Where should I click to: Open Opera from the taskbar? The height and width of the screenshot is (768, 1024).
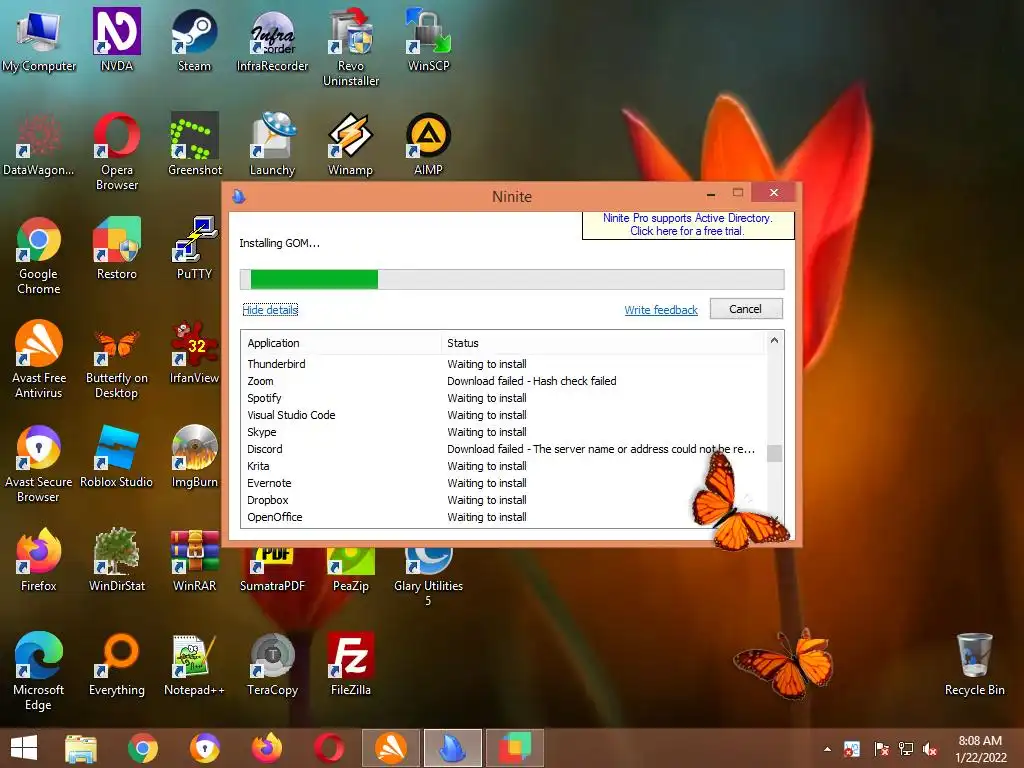[x=328, y=748]
